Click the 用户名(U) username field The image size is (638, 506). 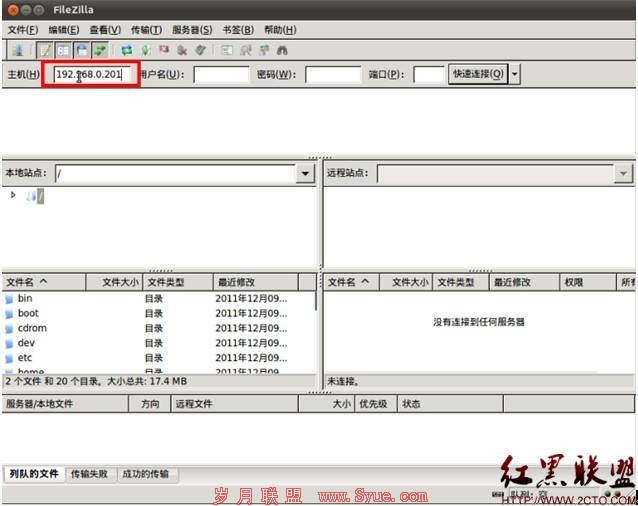click(x=221, y=75)
